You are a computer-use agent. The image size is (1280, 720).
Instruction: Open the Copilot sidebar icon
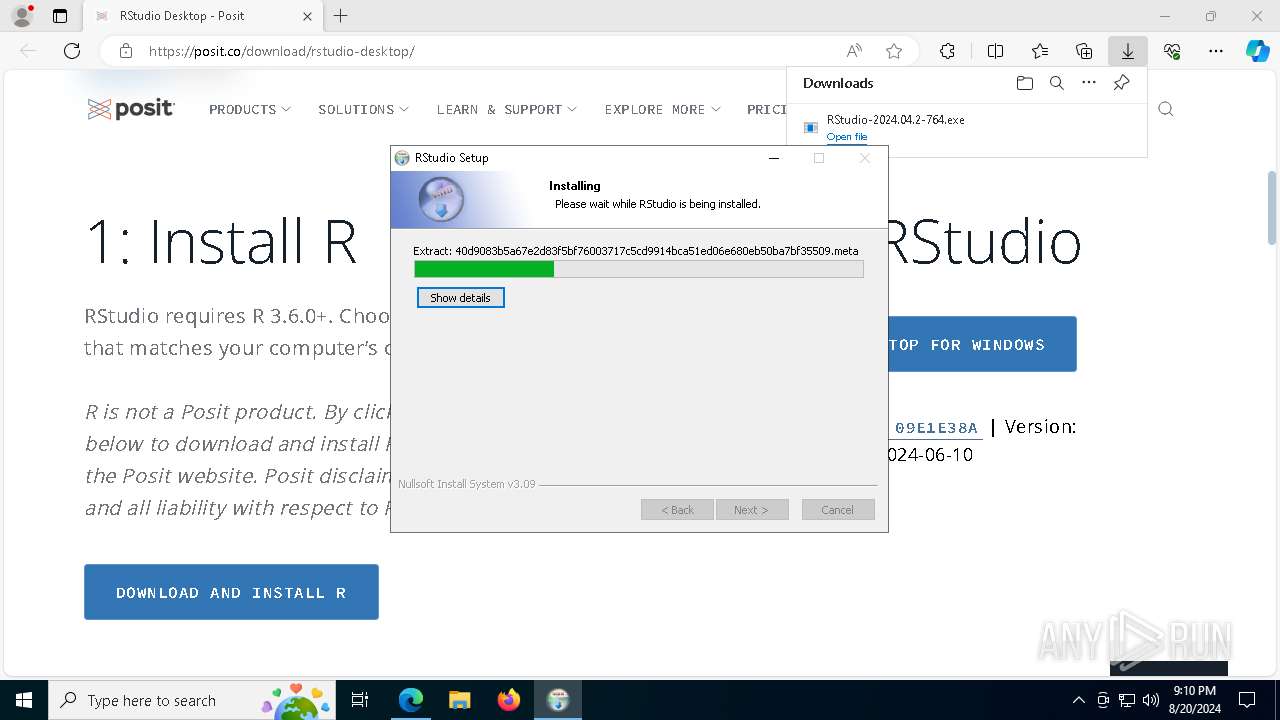(1257, 51)
